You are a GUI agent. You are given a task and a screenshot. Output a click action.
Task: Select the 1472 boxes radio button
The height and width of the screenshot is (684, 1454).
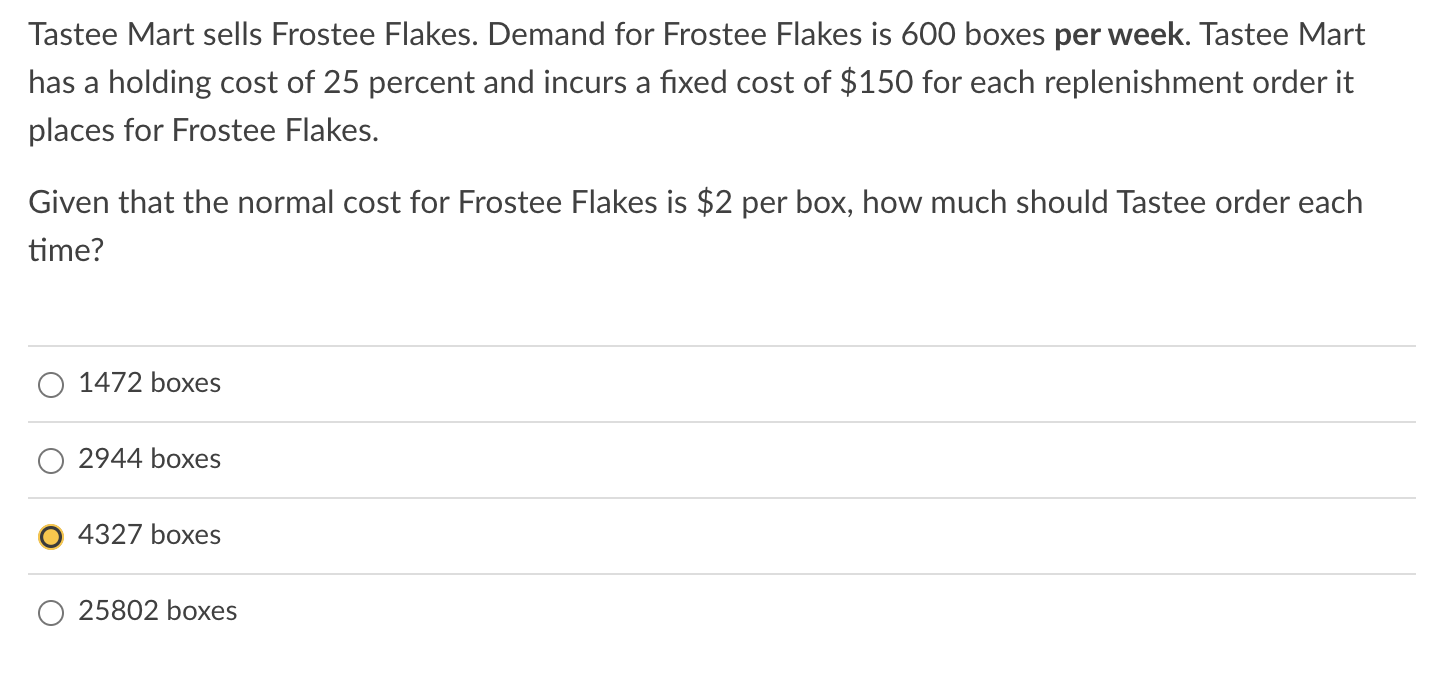[50, 385]
